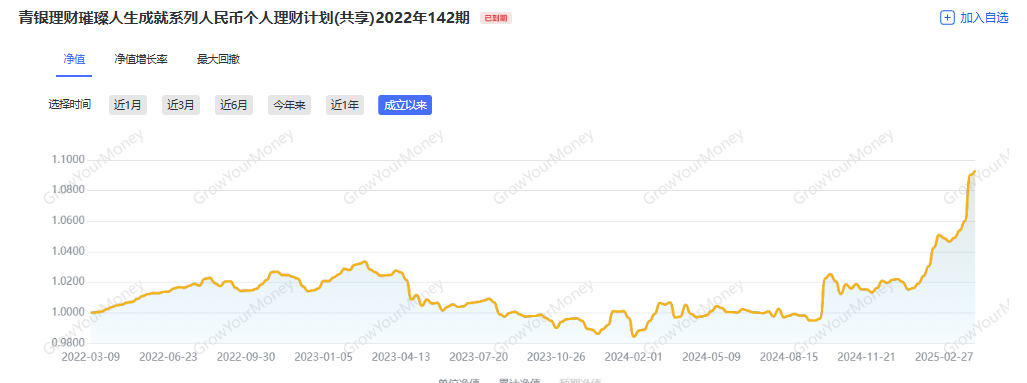Click the 已到期 status badge

pos(496,18)
